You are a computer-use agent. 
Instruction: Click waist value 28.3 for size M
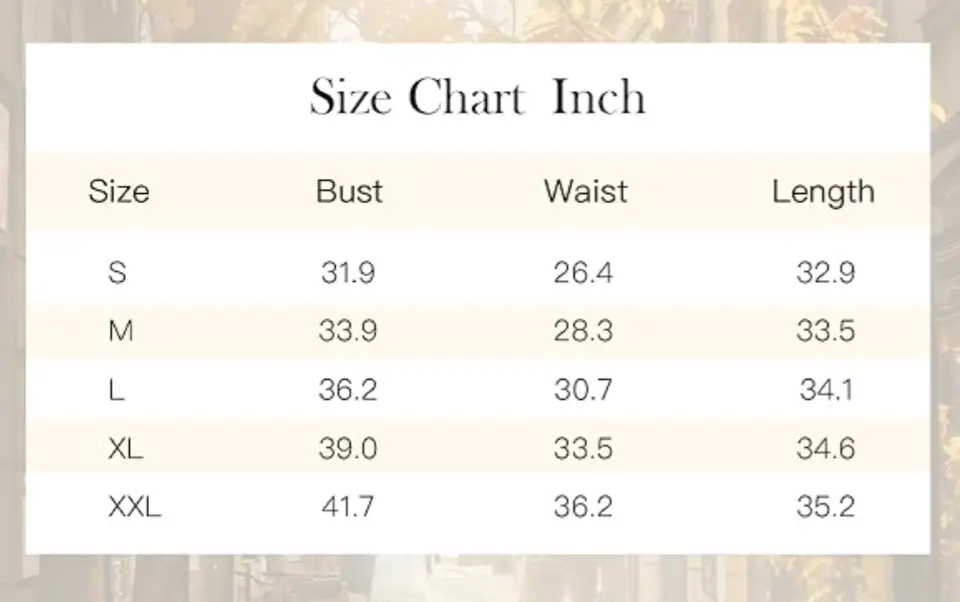pos(583,331)
